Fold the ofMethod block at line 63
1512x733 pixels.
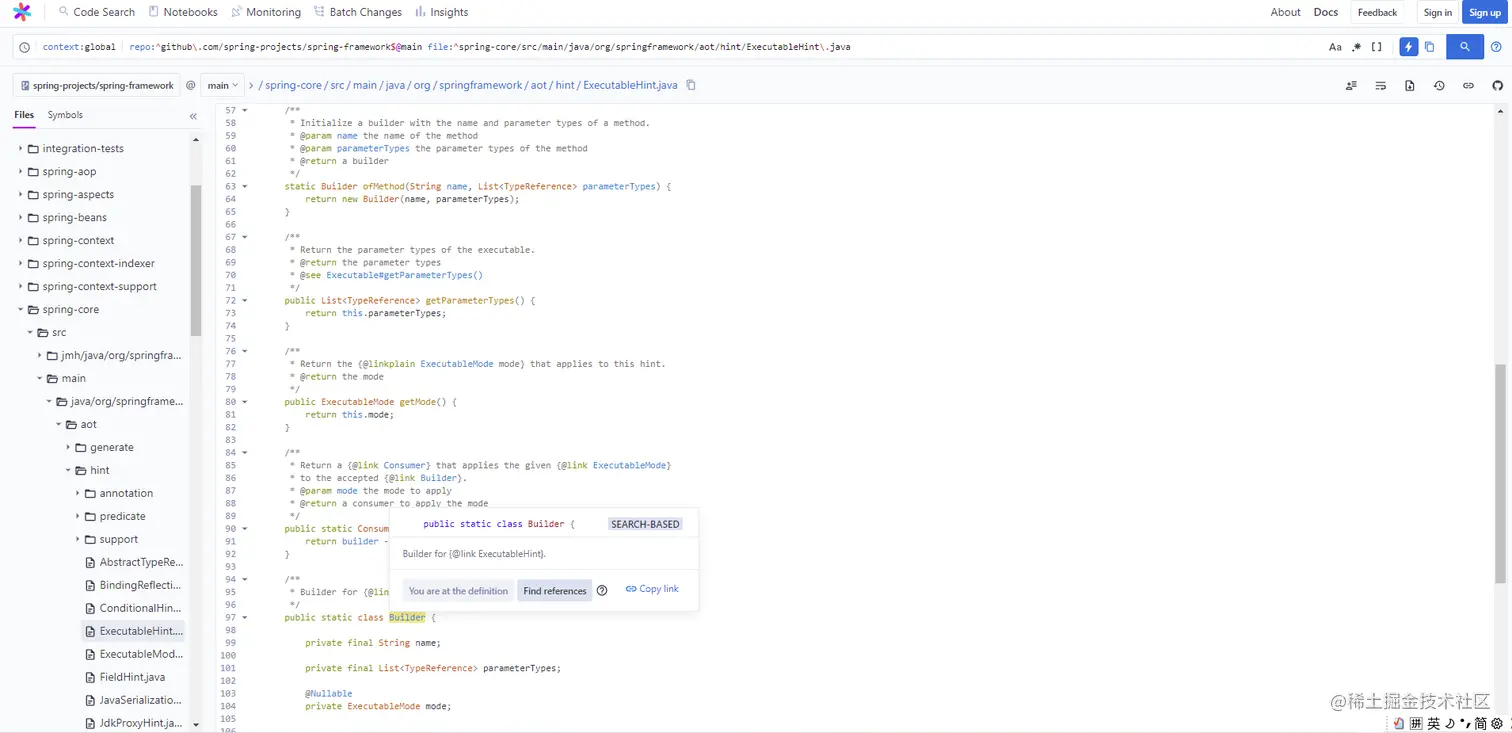(246, 187)
